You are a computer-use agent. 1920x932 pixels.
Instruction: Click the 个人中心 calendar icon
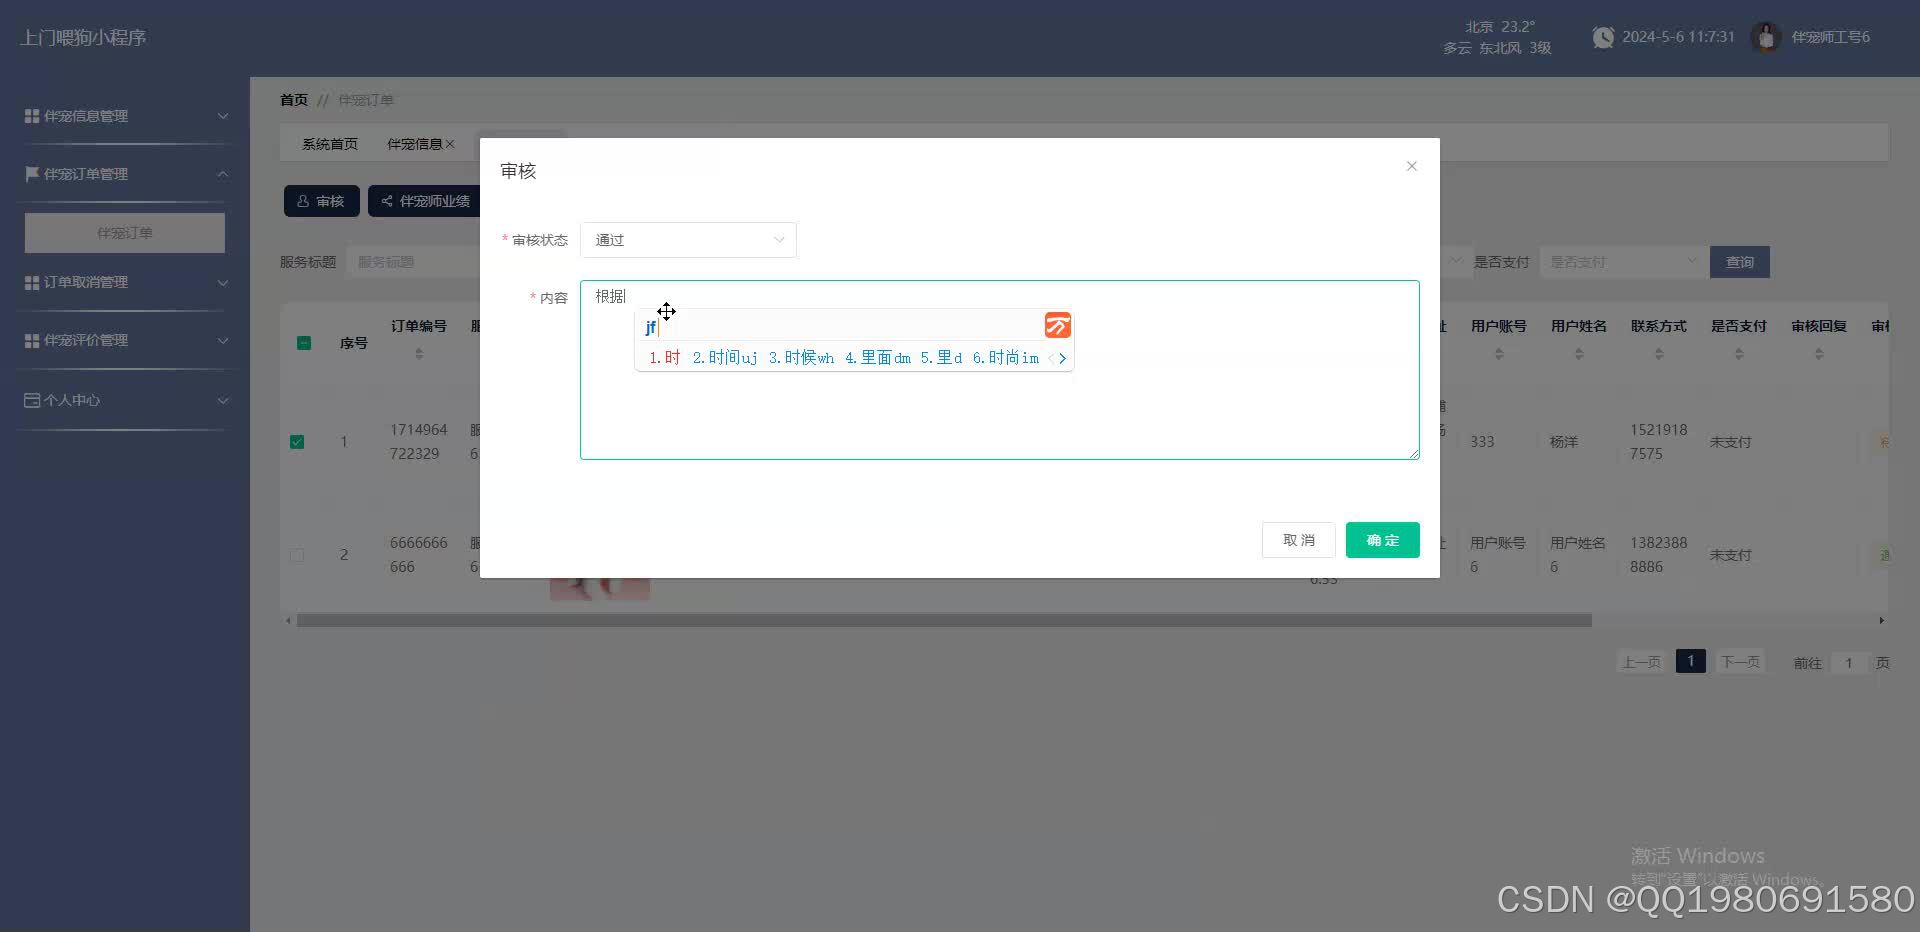pos(31,400)
